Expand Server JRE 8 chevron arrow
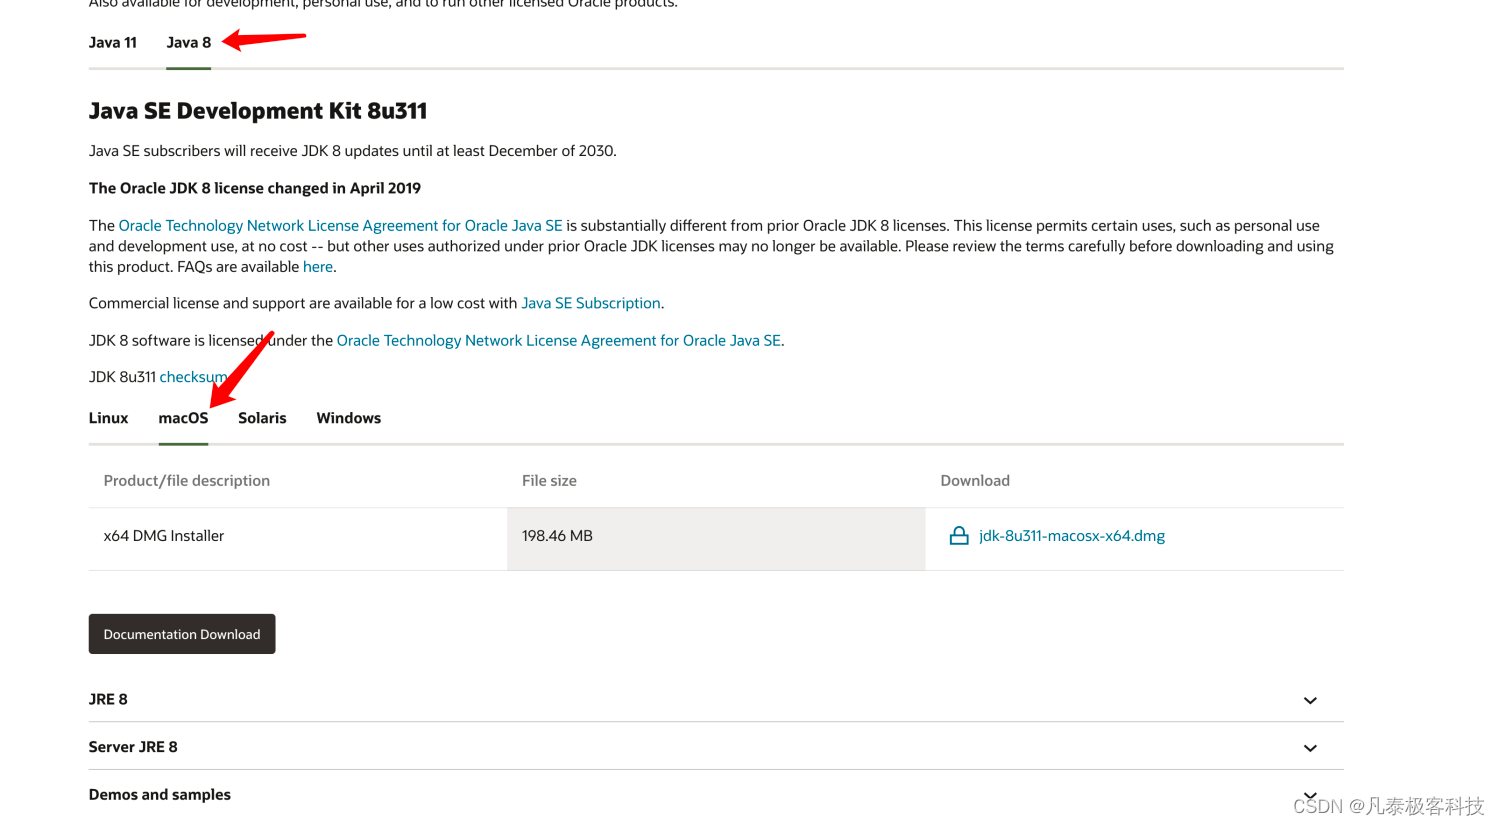 [x=1310, y=748]
